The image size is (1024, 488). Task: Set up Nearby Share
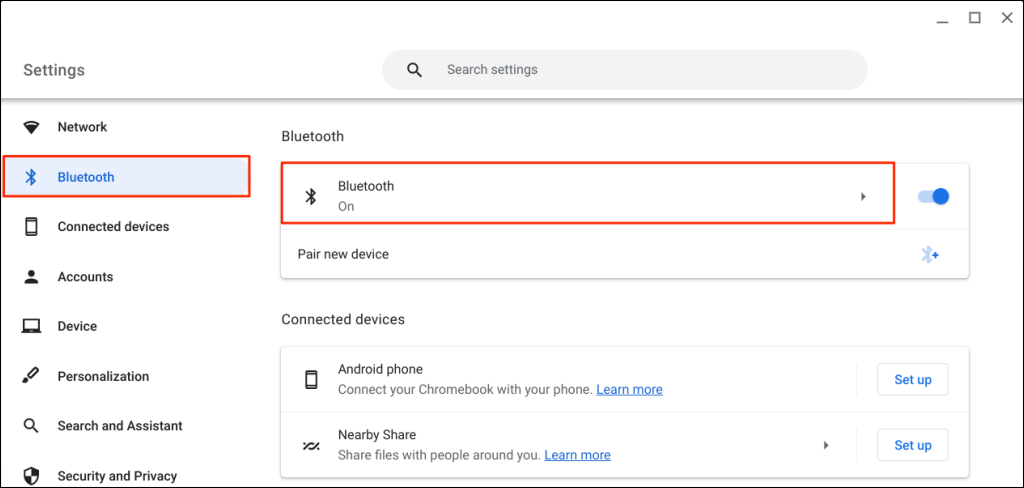click(x=912, y=445)
